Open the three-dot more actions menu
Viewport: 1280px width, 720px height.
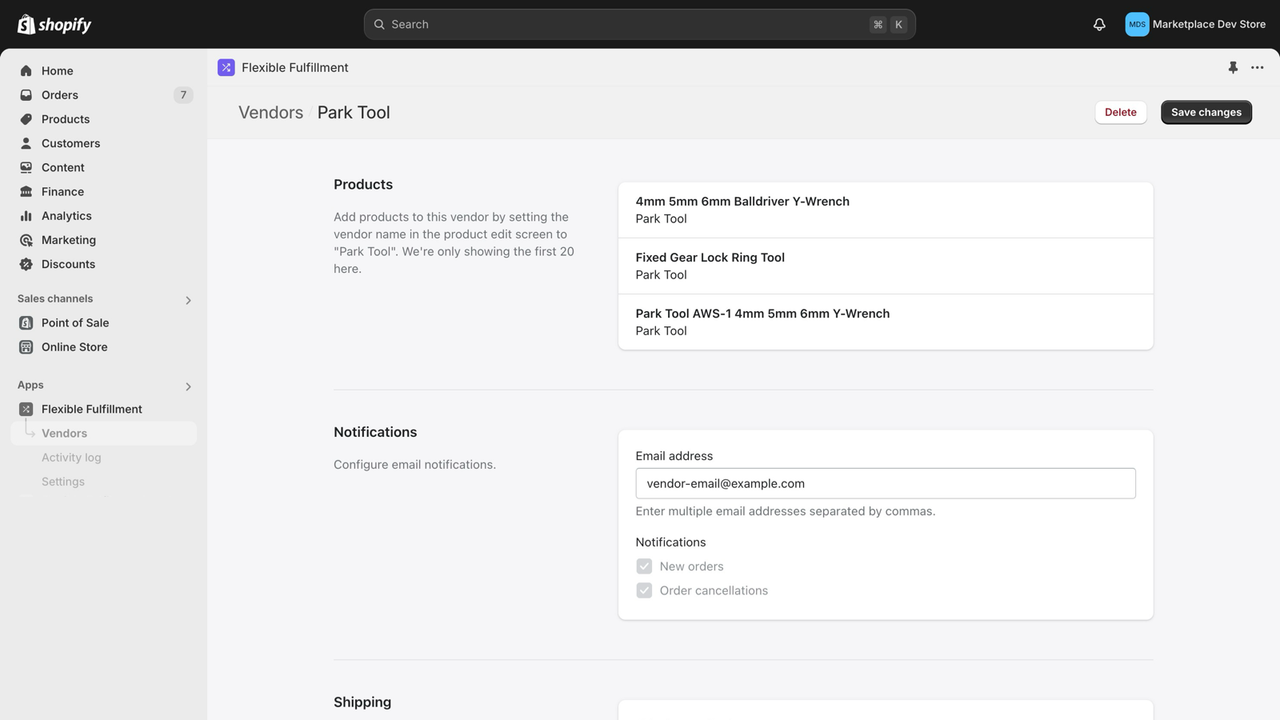[x=1257, y=67]
